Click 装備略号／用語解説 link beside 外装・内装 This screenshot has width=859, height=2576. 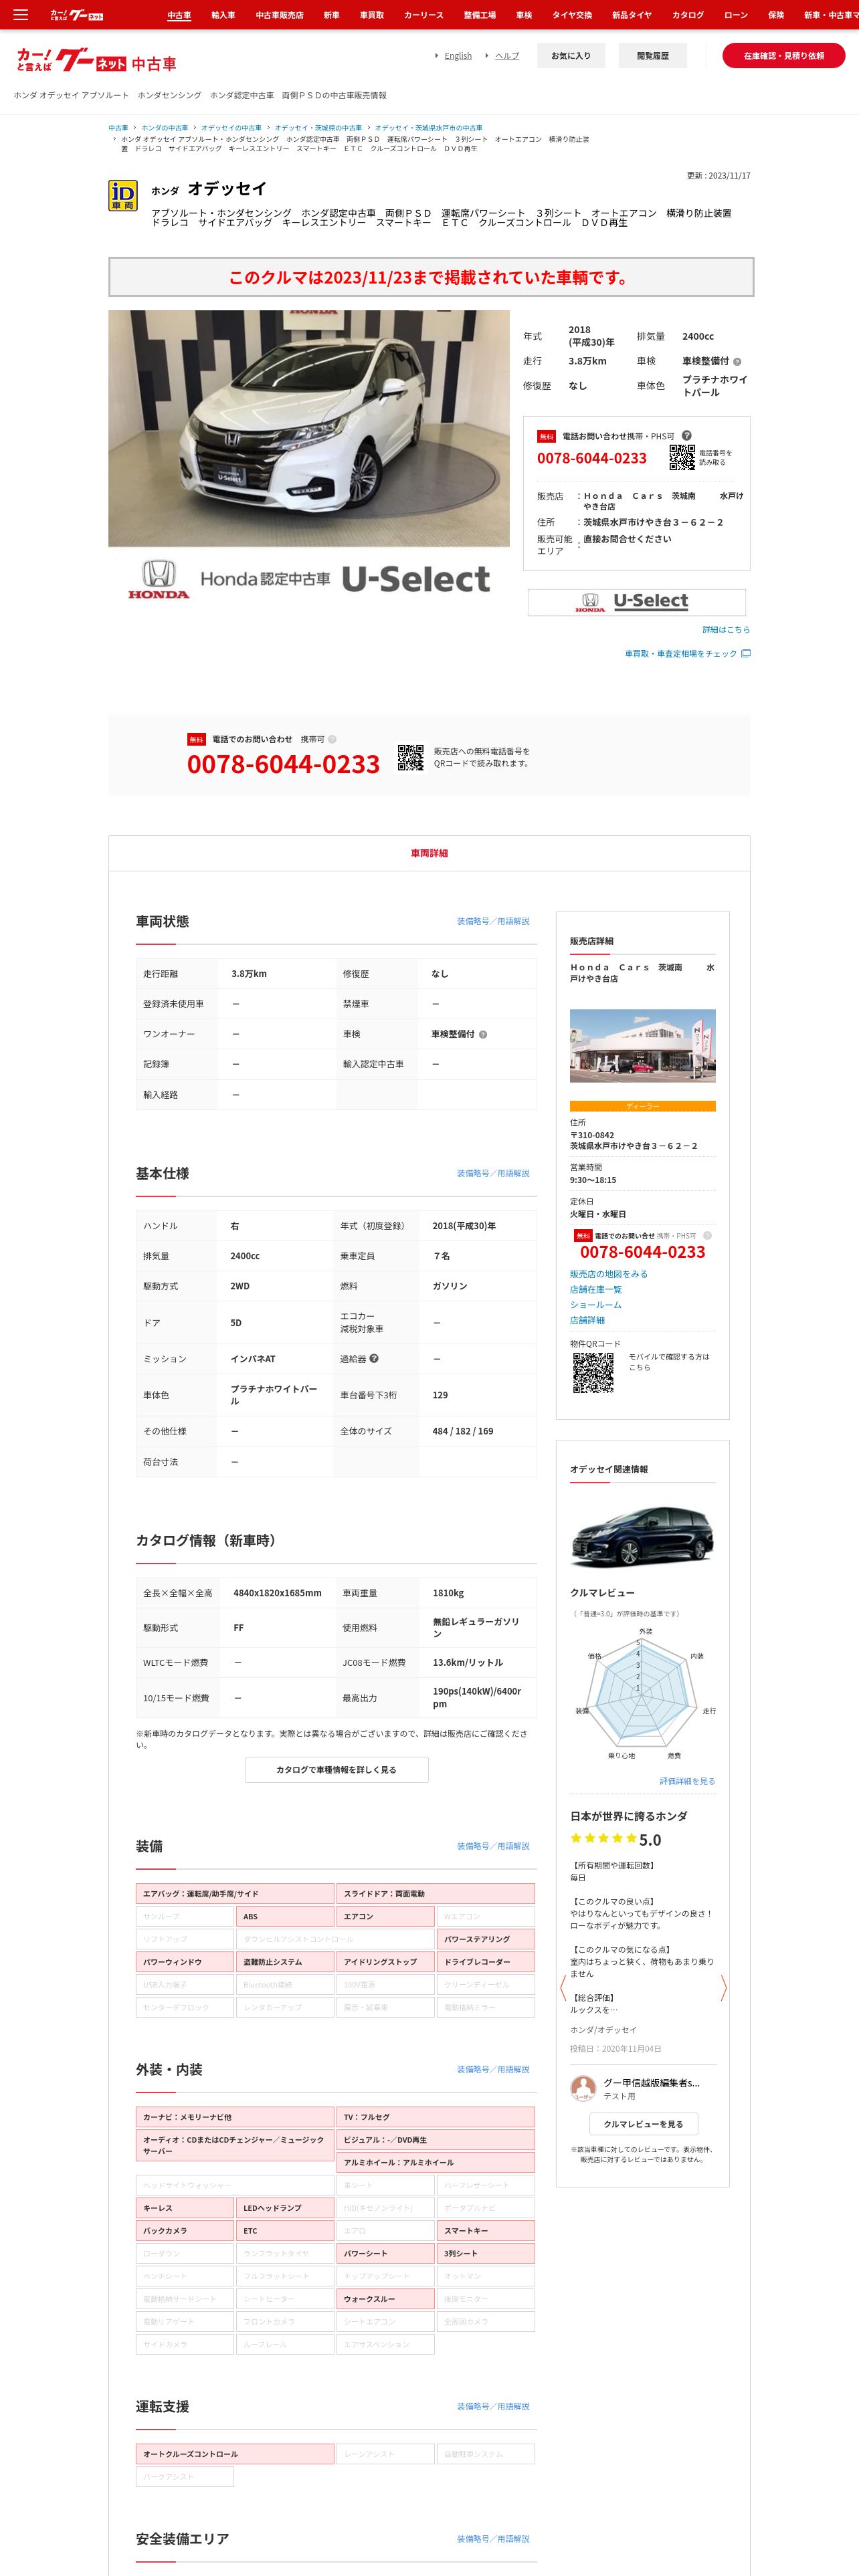493,2069
